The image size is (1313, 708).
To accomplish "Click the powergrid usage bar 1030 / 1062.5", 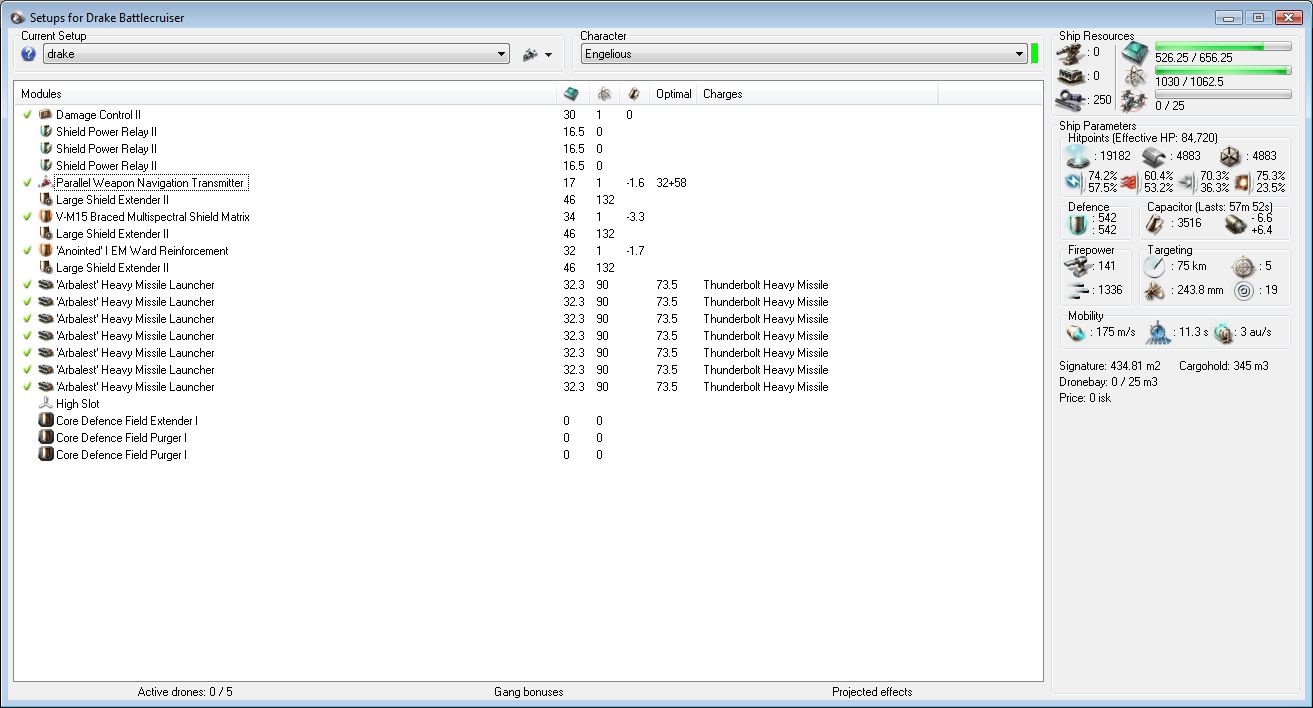I will click(x=1221, y=71).
